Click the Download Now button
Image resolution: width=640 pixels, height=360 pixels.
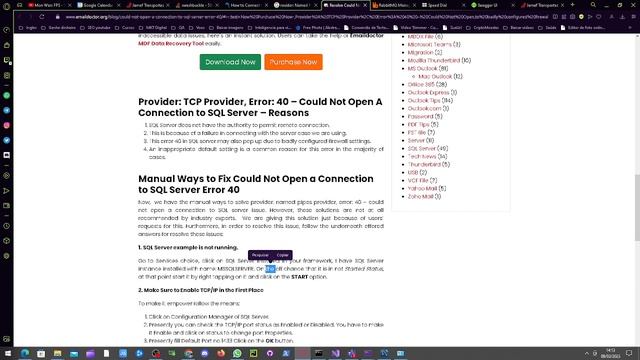(230, 62)
